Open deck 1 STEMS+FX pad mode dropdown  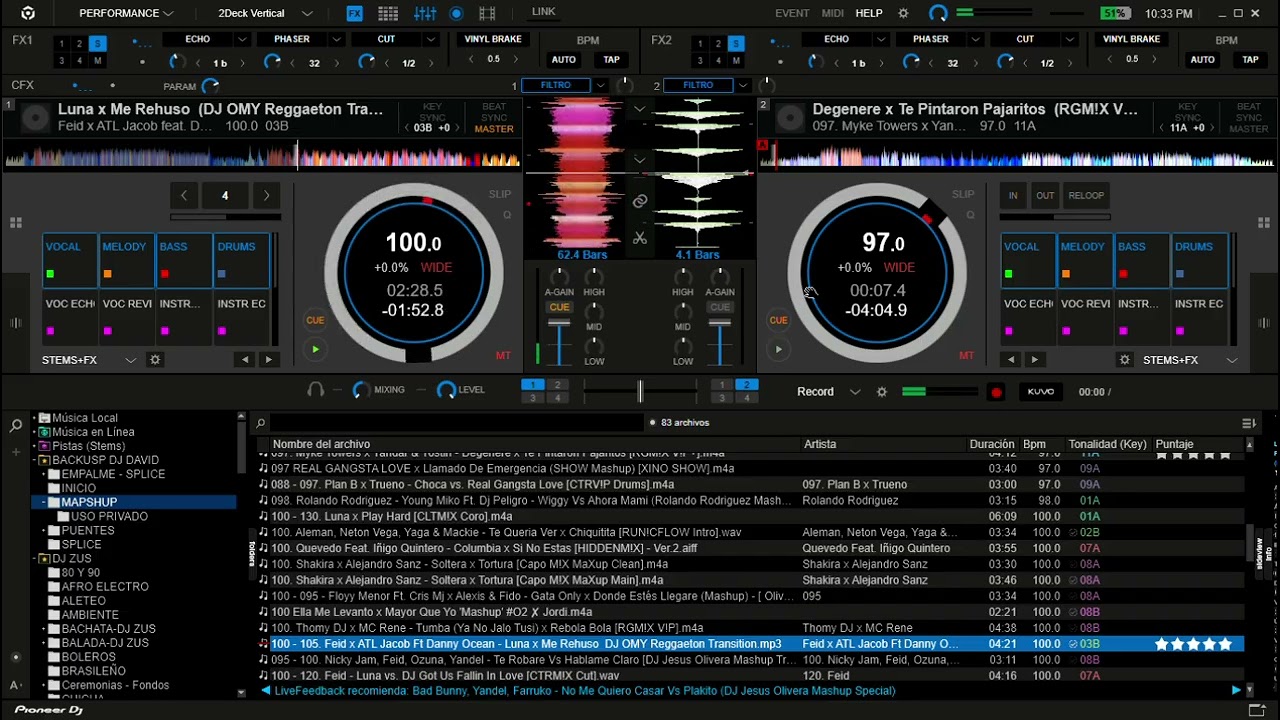click(131, 360)
